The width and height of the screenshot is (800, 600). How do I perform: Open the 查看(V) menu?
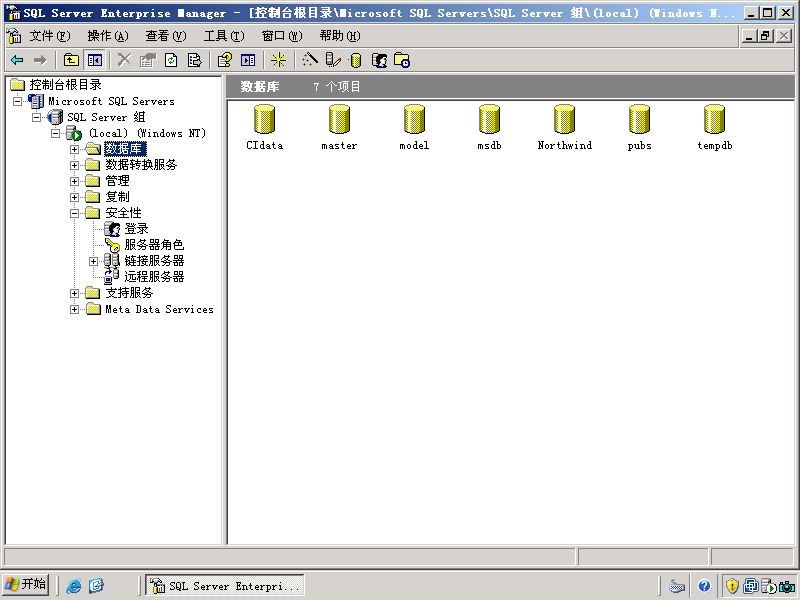click(x=166, y=36)
